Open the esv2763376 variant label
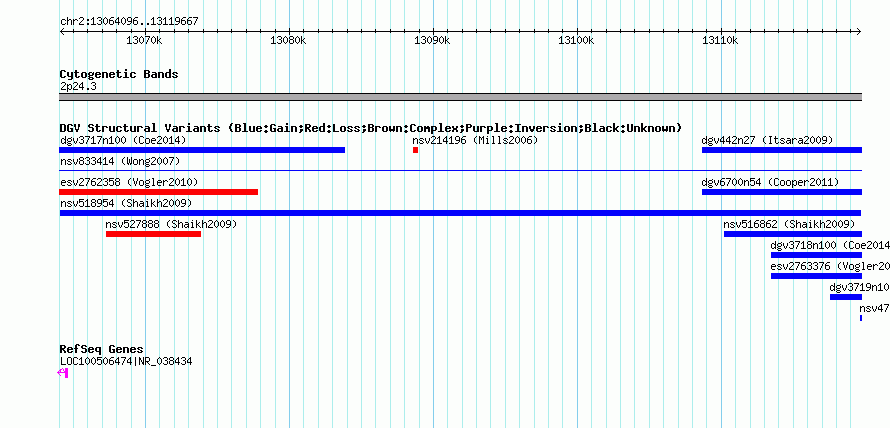890x428 pixels. click(830, 266)
